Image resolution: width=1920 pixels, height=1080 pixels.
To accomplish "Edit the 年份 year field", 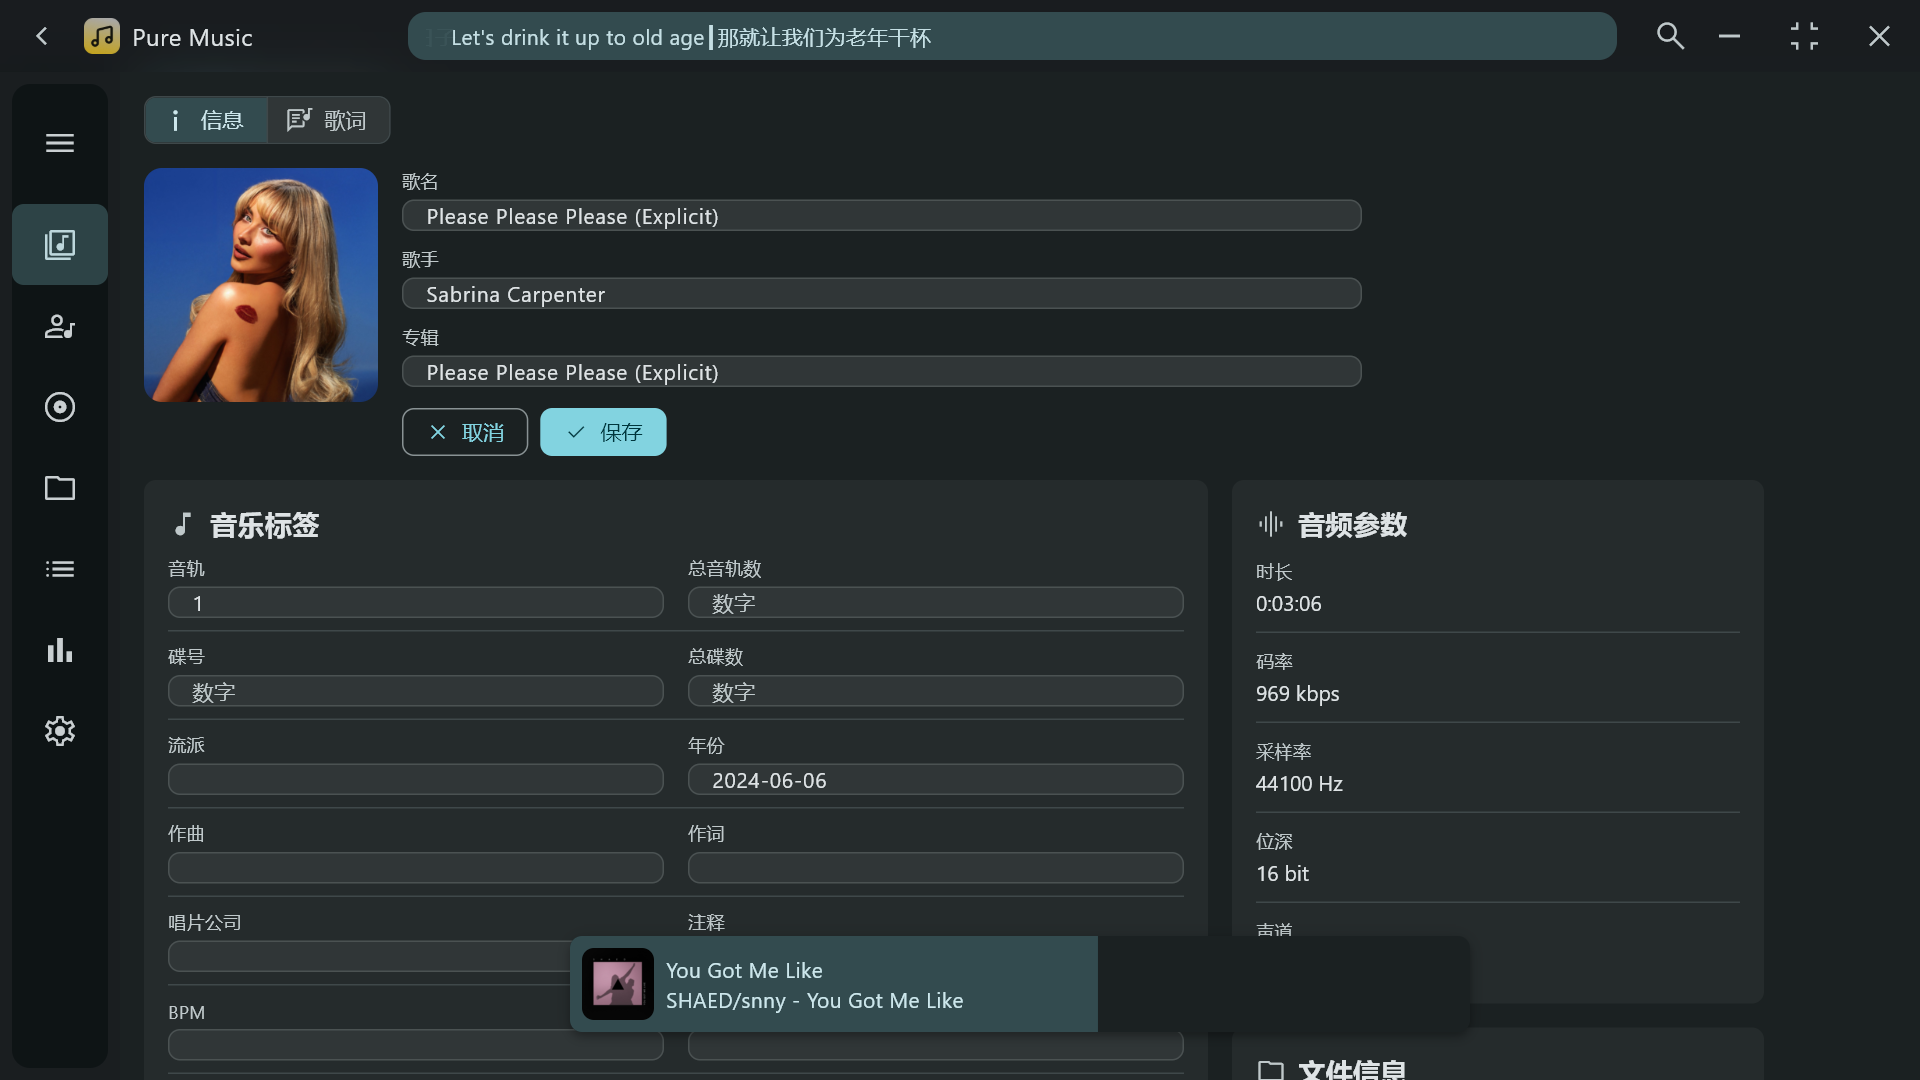I will (x=935, y=780).
